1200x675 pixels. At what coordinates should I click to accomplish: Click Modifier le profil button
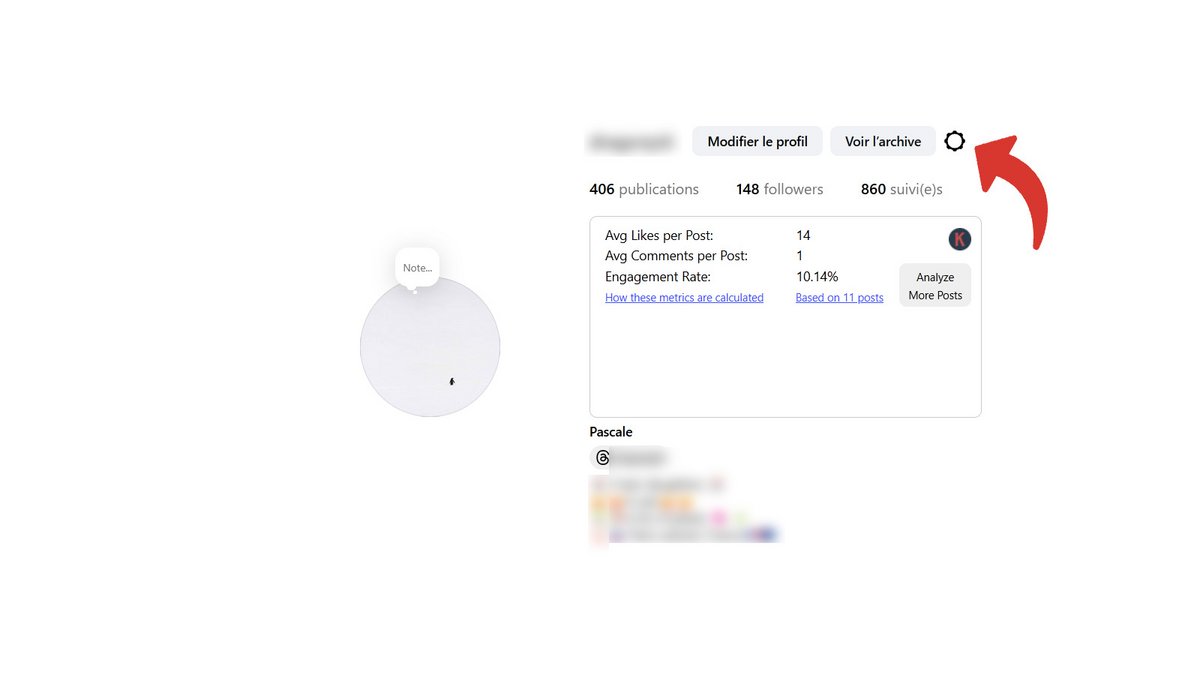[x=757, y=142]
